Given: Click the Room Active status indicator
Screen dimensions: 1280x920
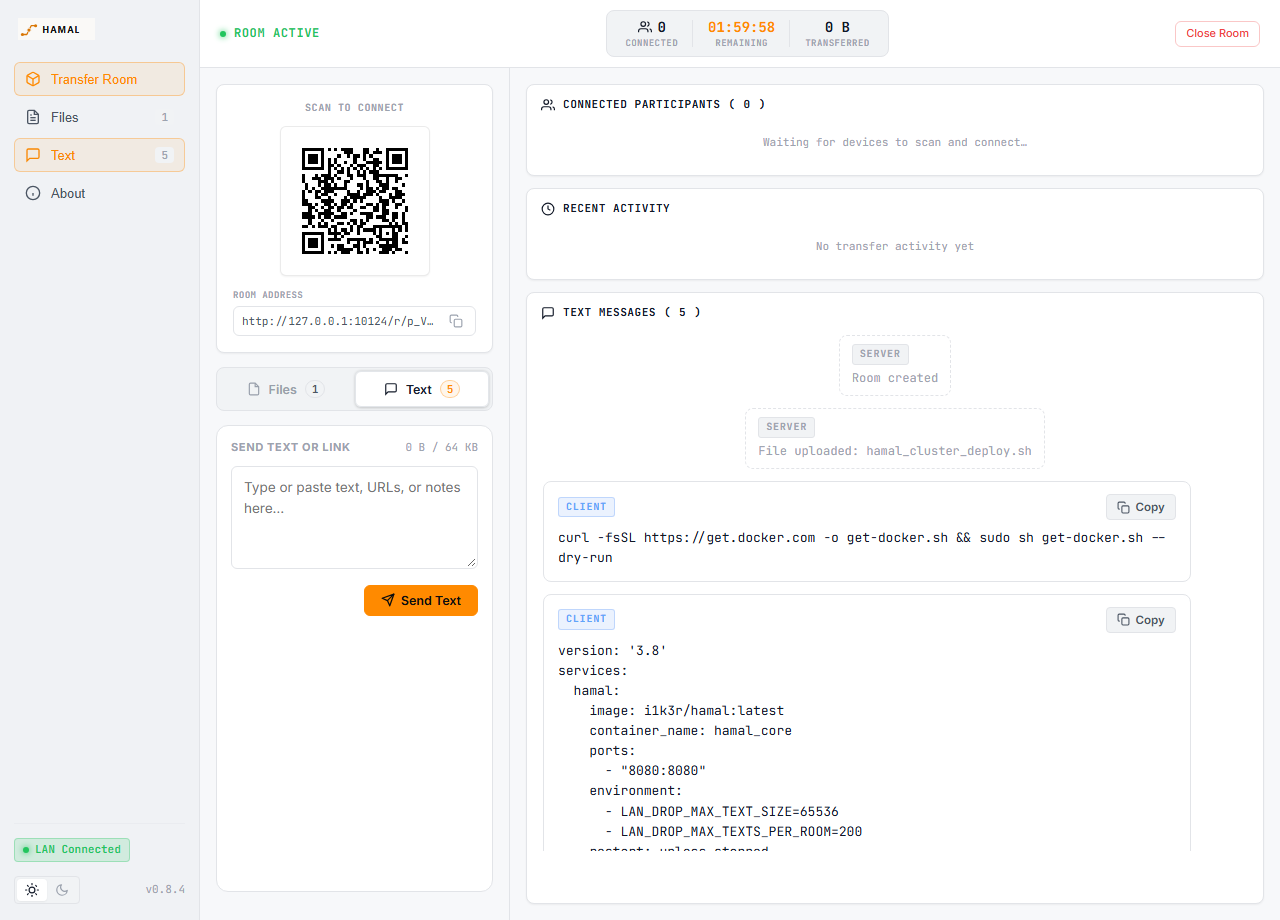Looking at the screenshot, I should [x=269, y=33].
